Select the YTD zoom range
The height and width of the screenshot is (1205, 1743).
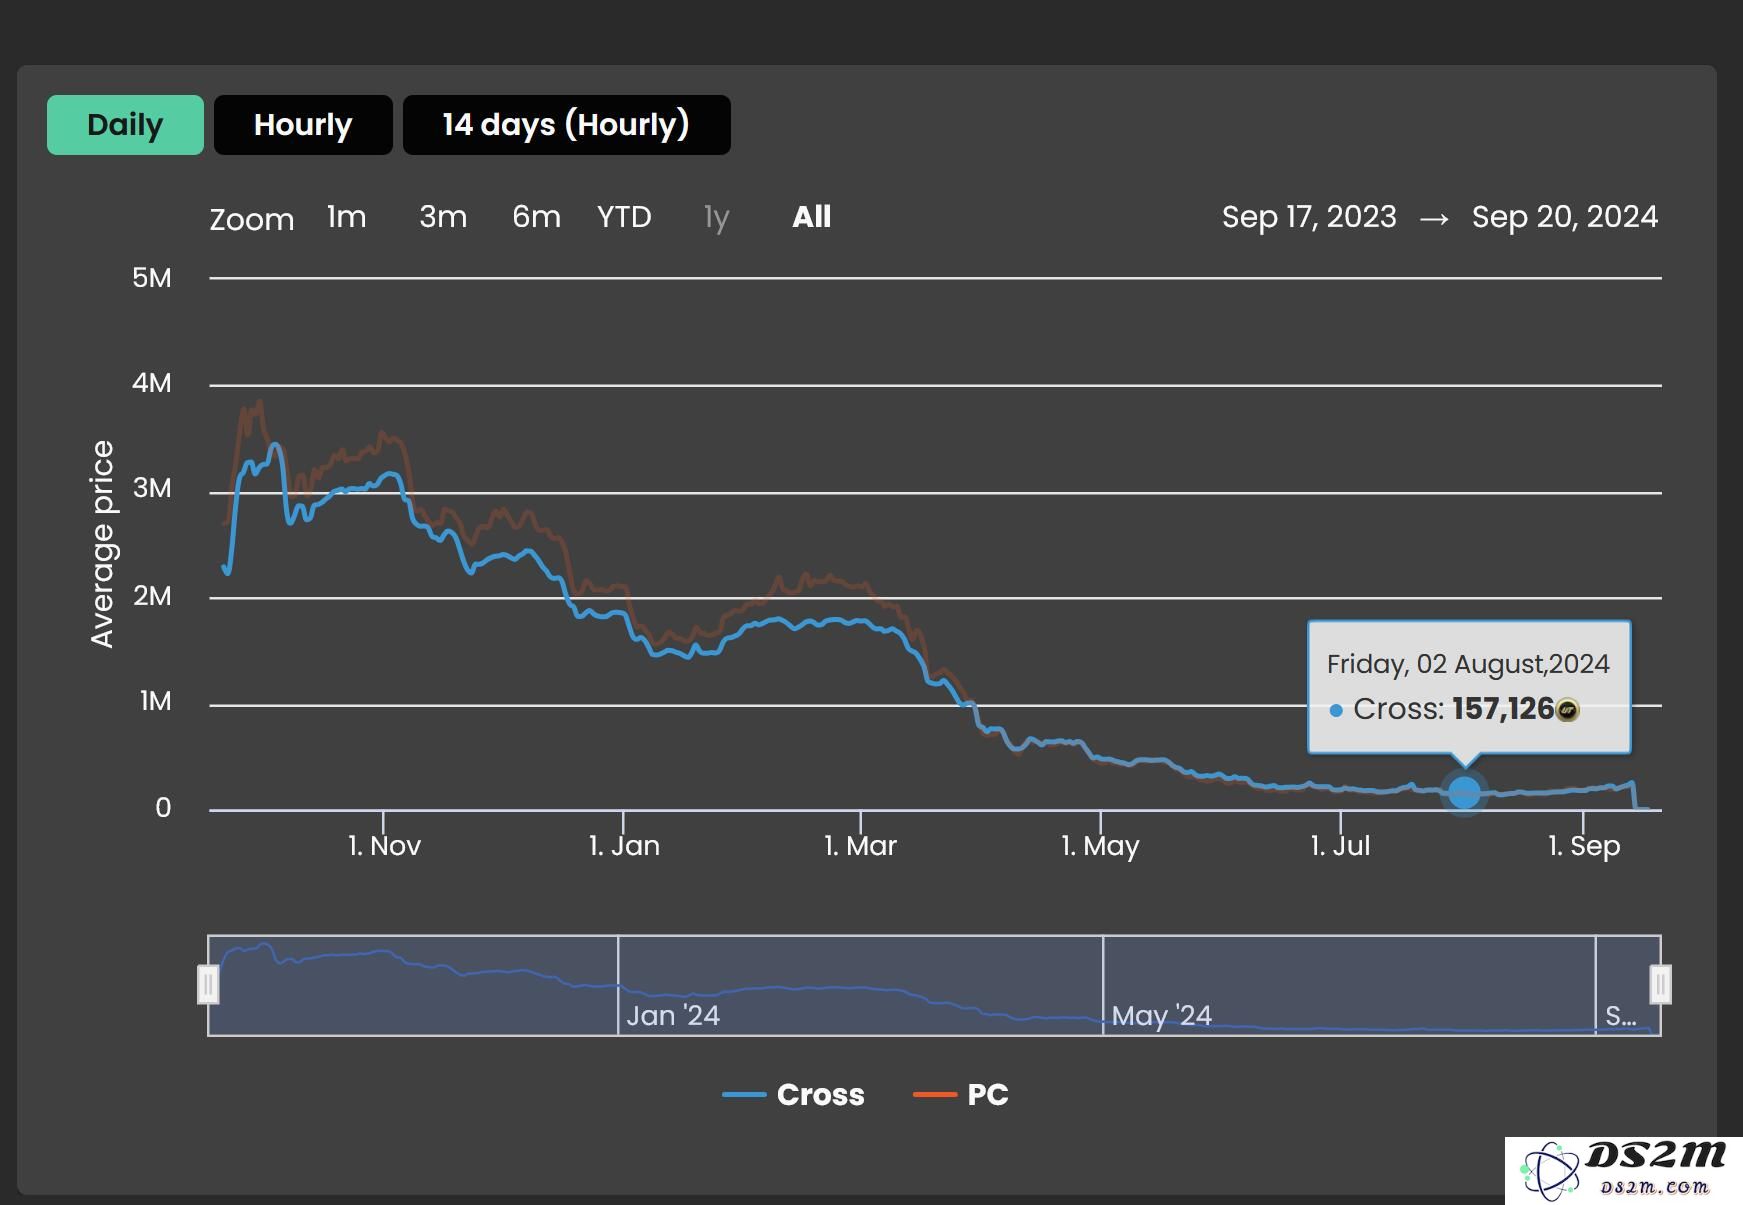pyautogui.click(x=624, y=217)
